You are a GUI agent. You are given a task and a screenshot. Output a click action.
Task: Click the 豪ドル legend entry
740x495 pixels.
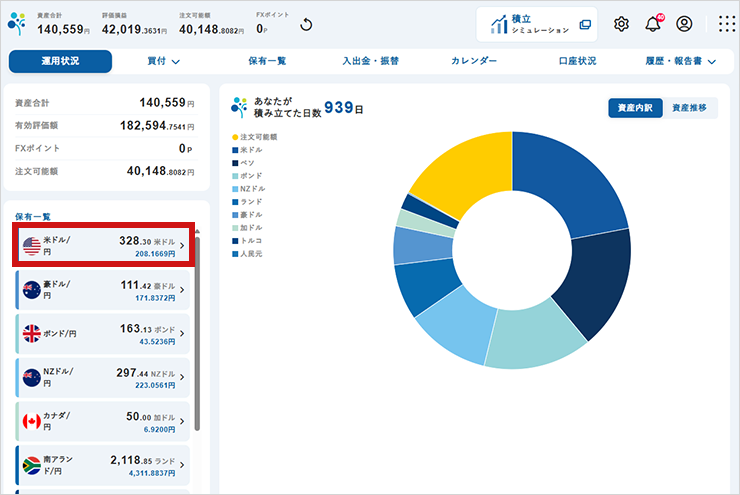(x=247, y=215)
